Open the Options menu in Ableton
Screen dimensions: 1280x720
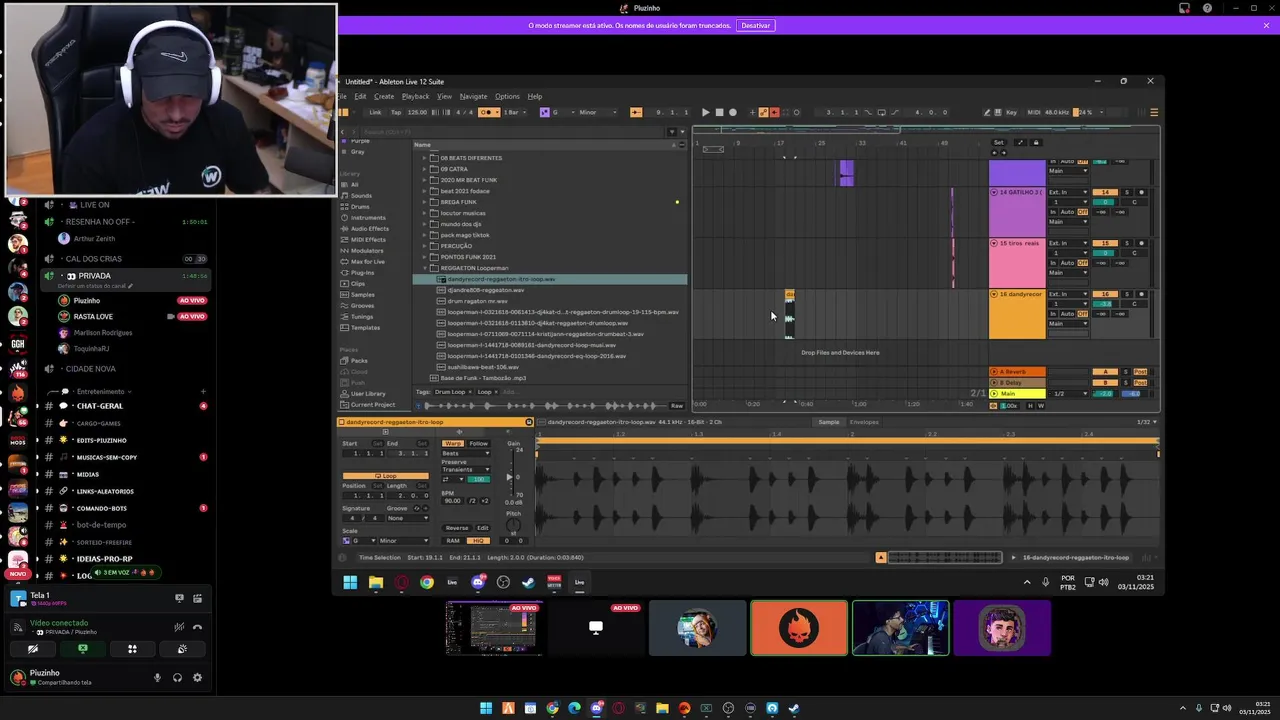pyautogui.click(x=507, y=97)
